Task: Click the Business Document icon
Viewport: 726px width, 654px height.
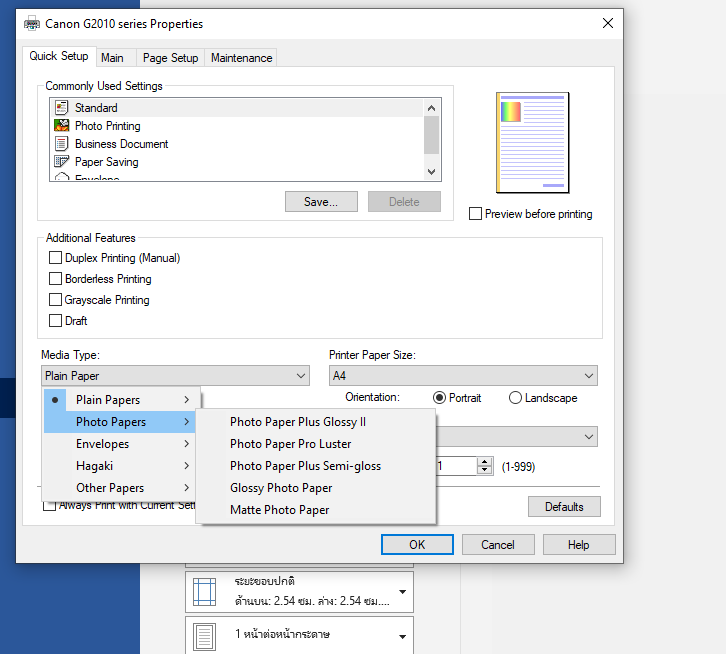Action: pos(61,144)
